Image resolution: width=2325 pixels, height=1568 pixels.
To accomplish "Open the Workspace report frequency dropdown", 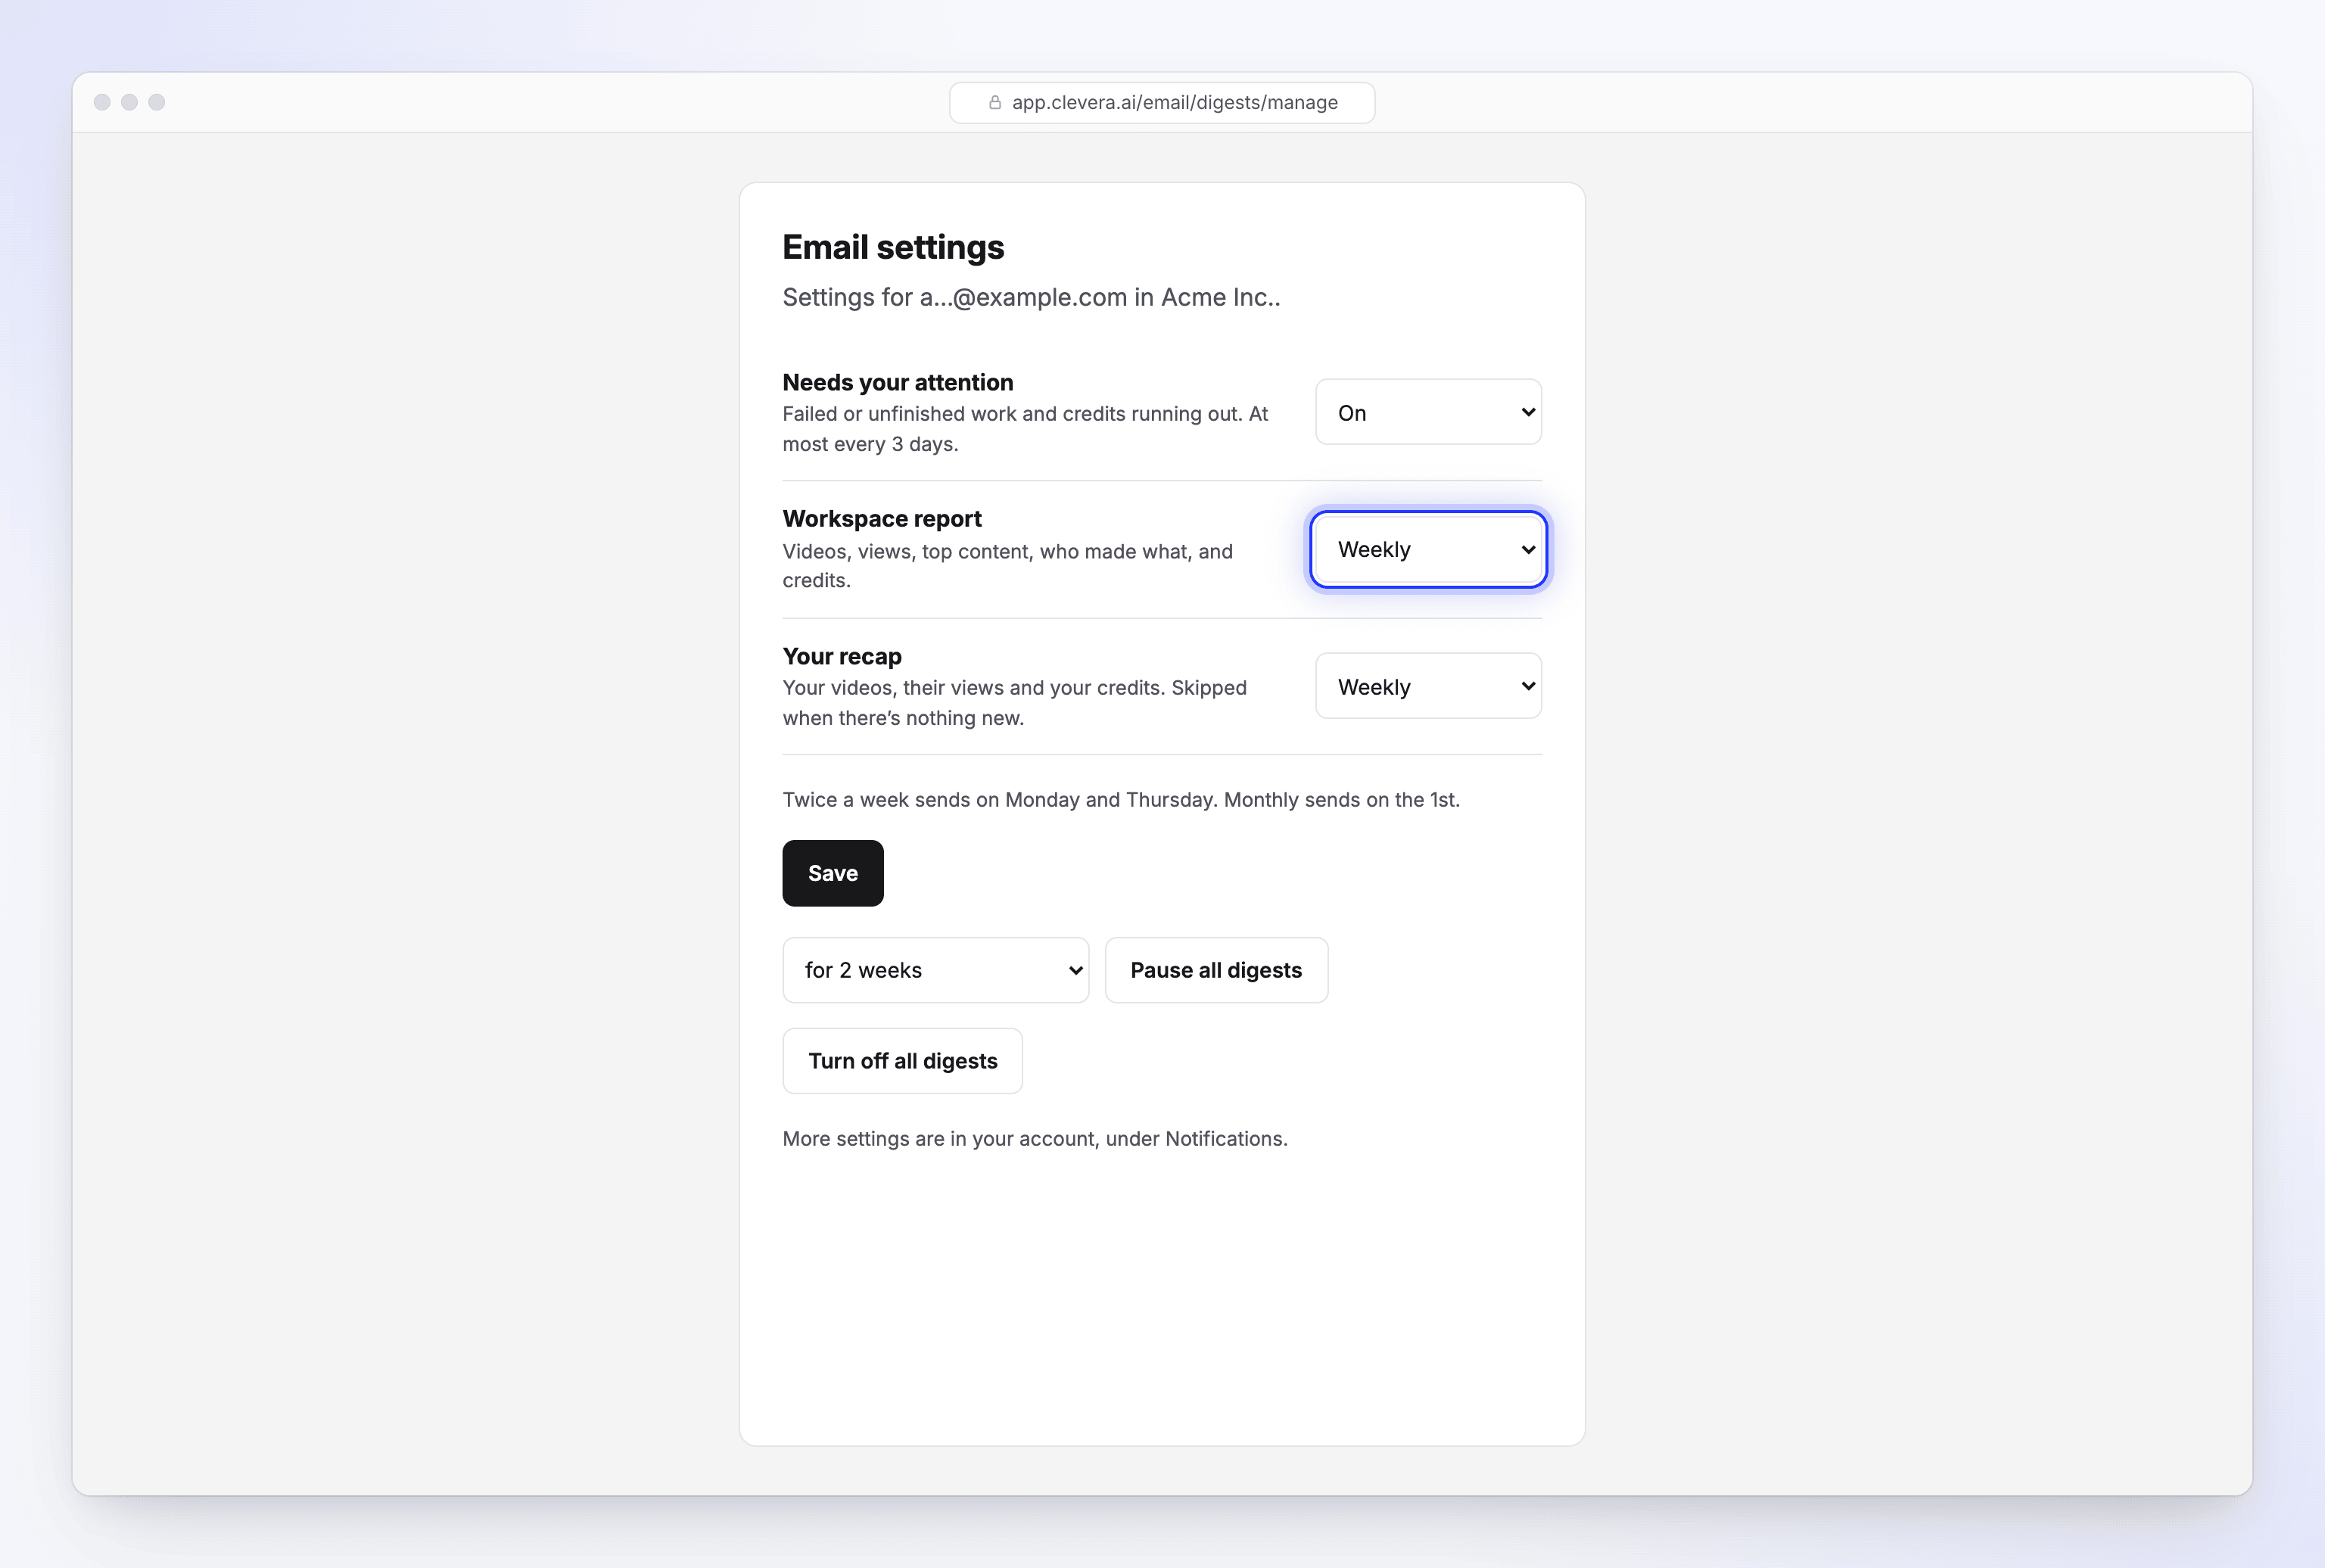I will coord(1428,549).
